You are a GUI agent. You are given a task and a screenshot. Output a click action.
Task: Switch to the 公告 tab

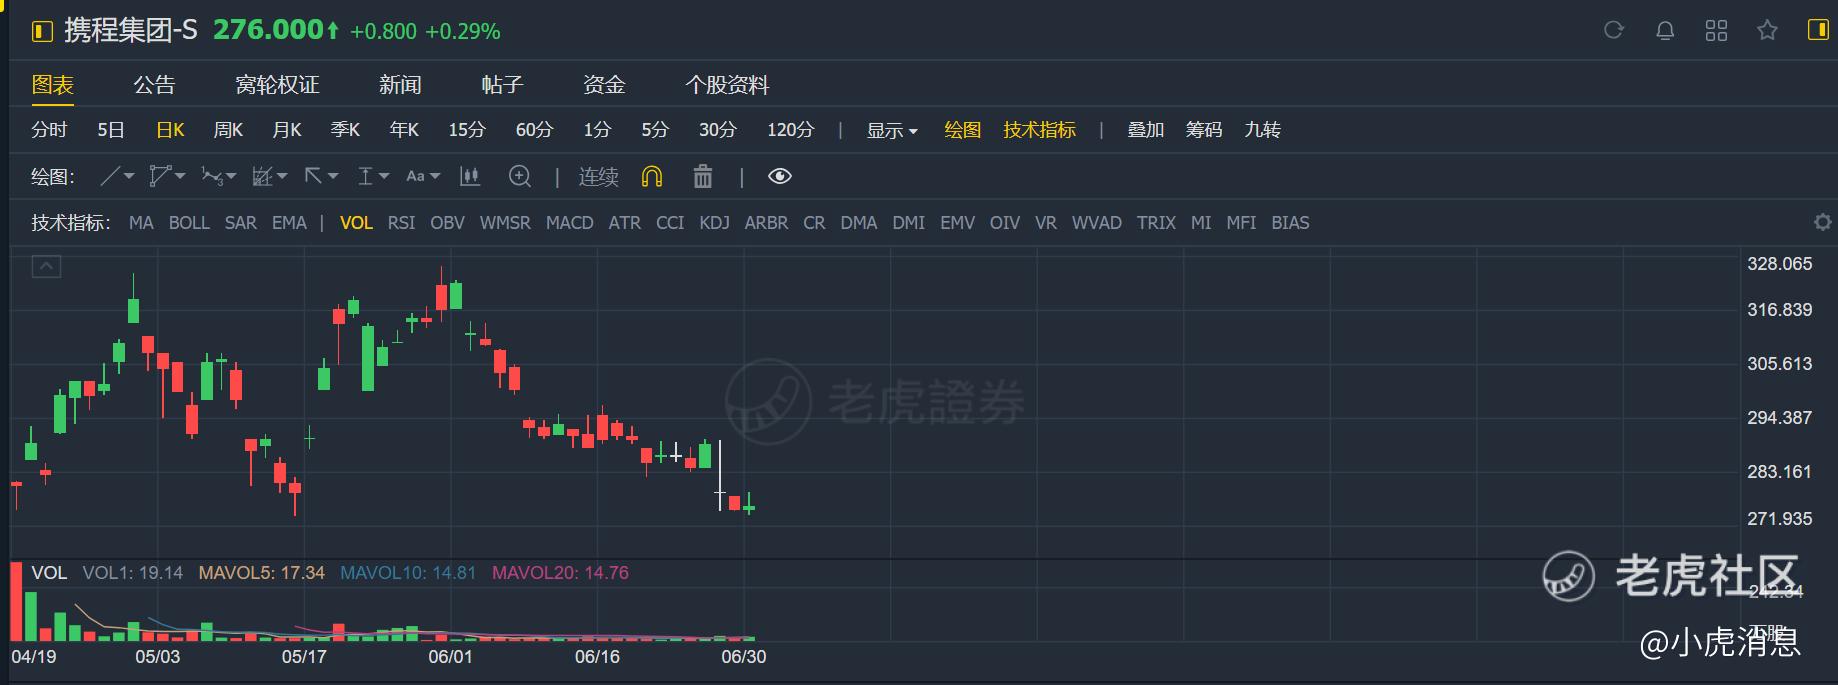click(x=154, y=85)
